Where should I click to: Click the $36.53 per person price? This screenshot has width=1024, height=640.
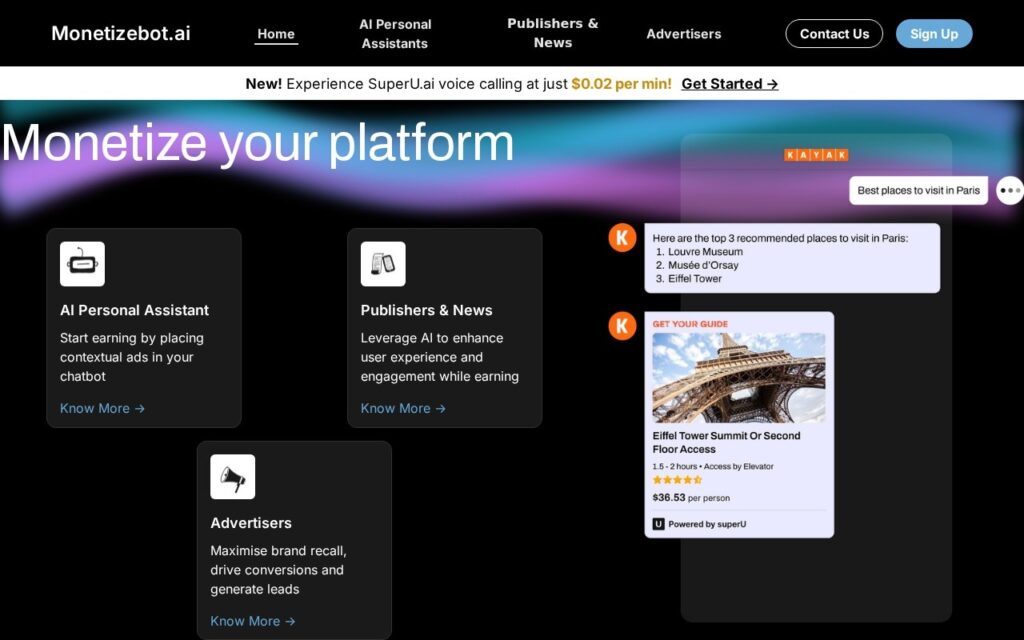point(691,498)
